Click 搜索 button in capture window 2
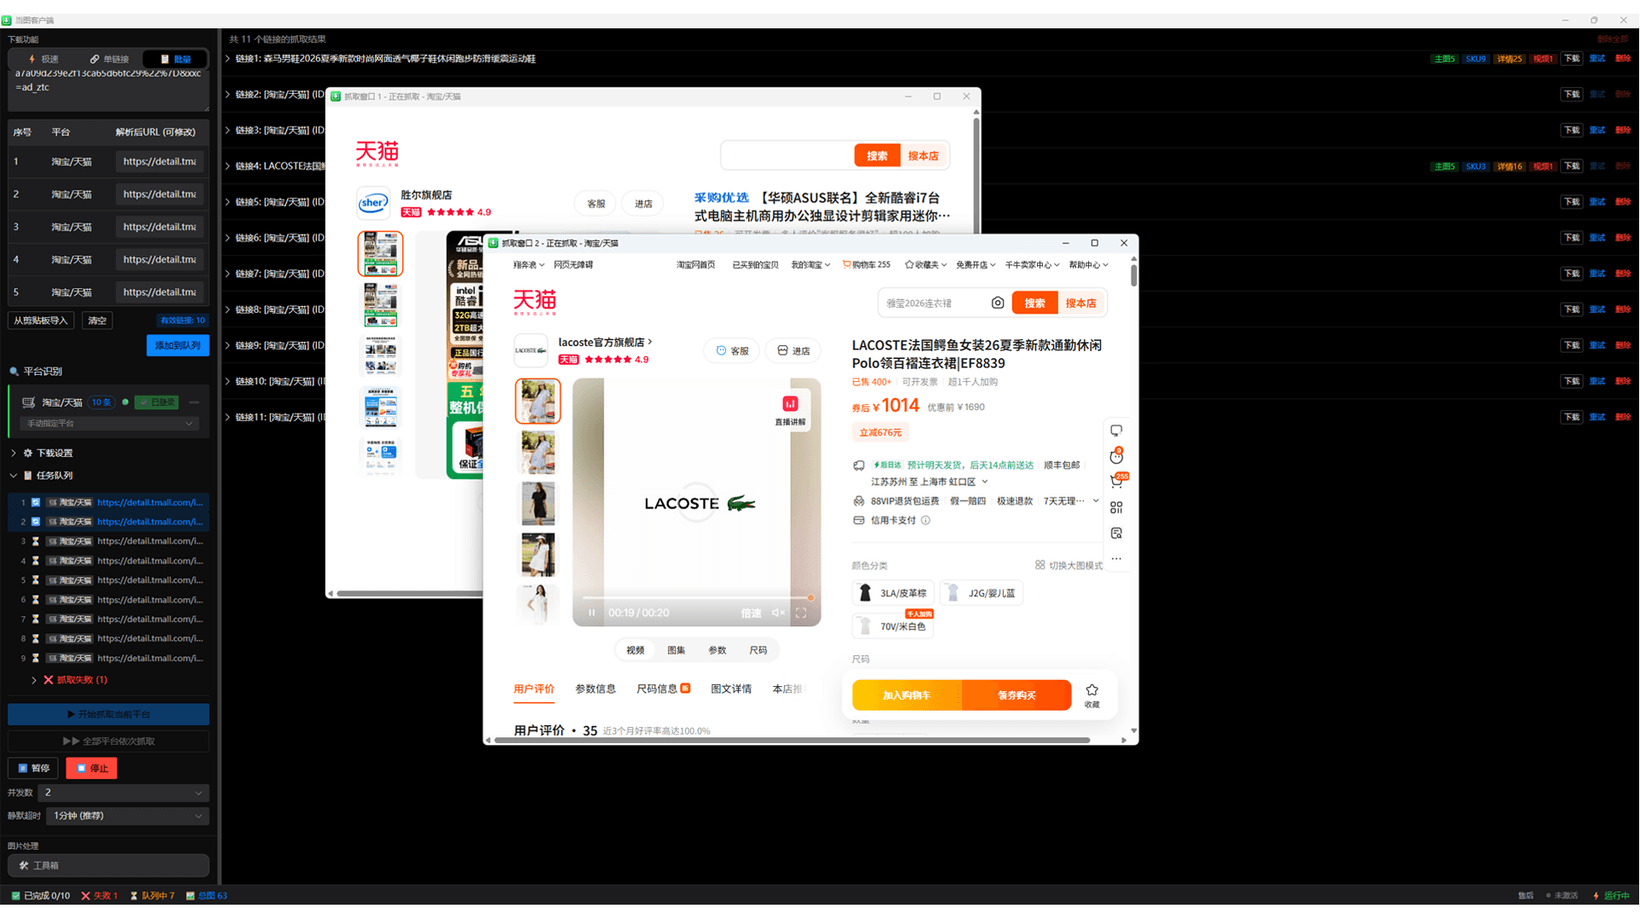 point(1034,303)
